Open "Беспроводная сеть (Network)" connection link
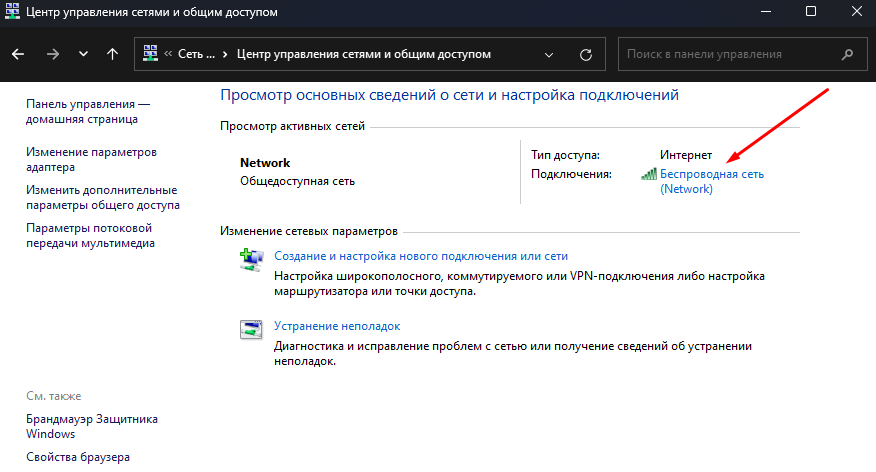The image size is (876, 472). click(x=712, y=182)
